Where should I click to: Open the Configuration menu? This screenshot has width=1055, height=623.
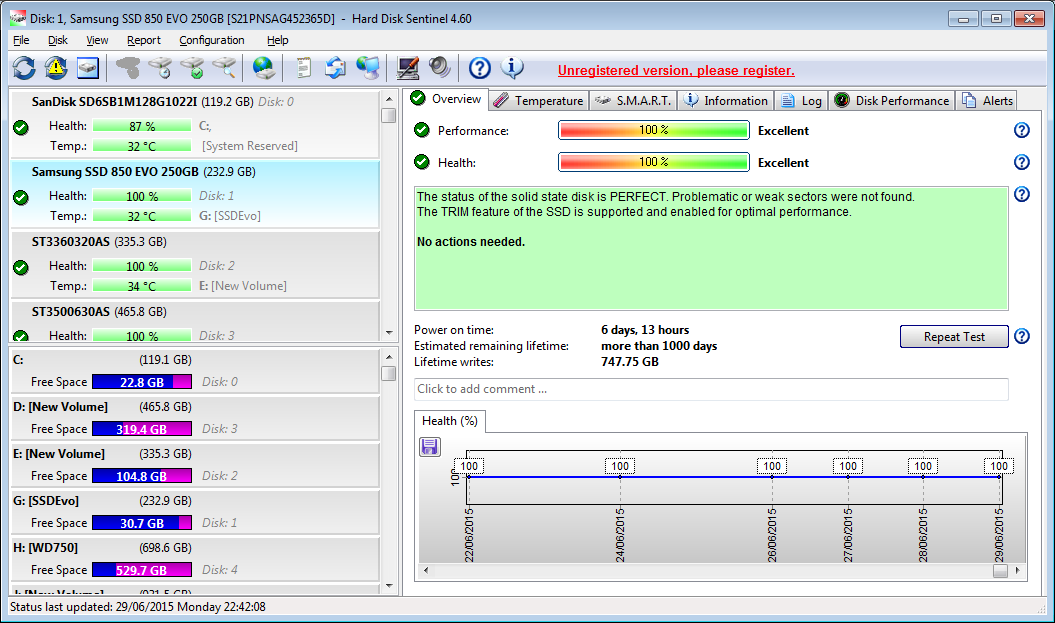point(211,40)
